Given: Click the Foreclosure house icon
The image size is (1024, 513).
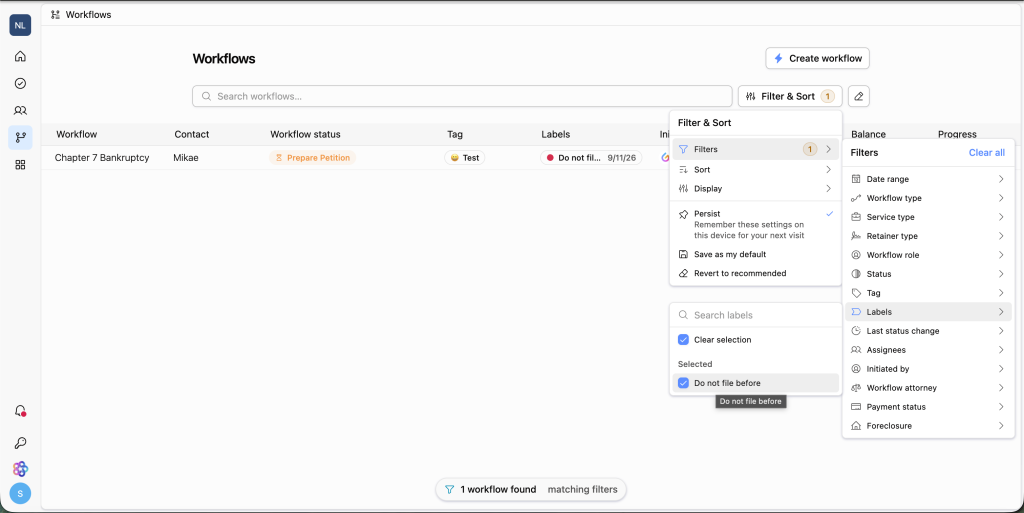Looking at the screenshot, I should coord(856,426).
